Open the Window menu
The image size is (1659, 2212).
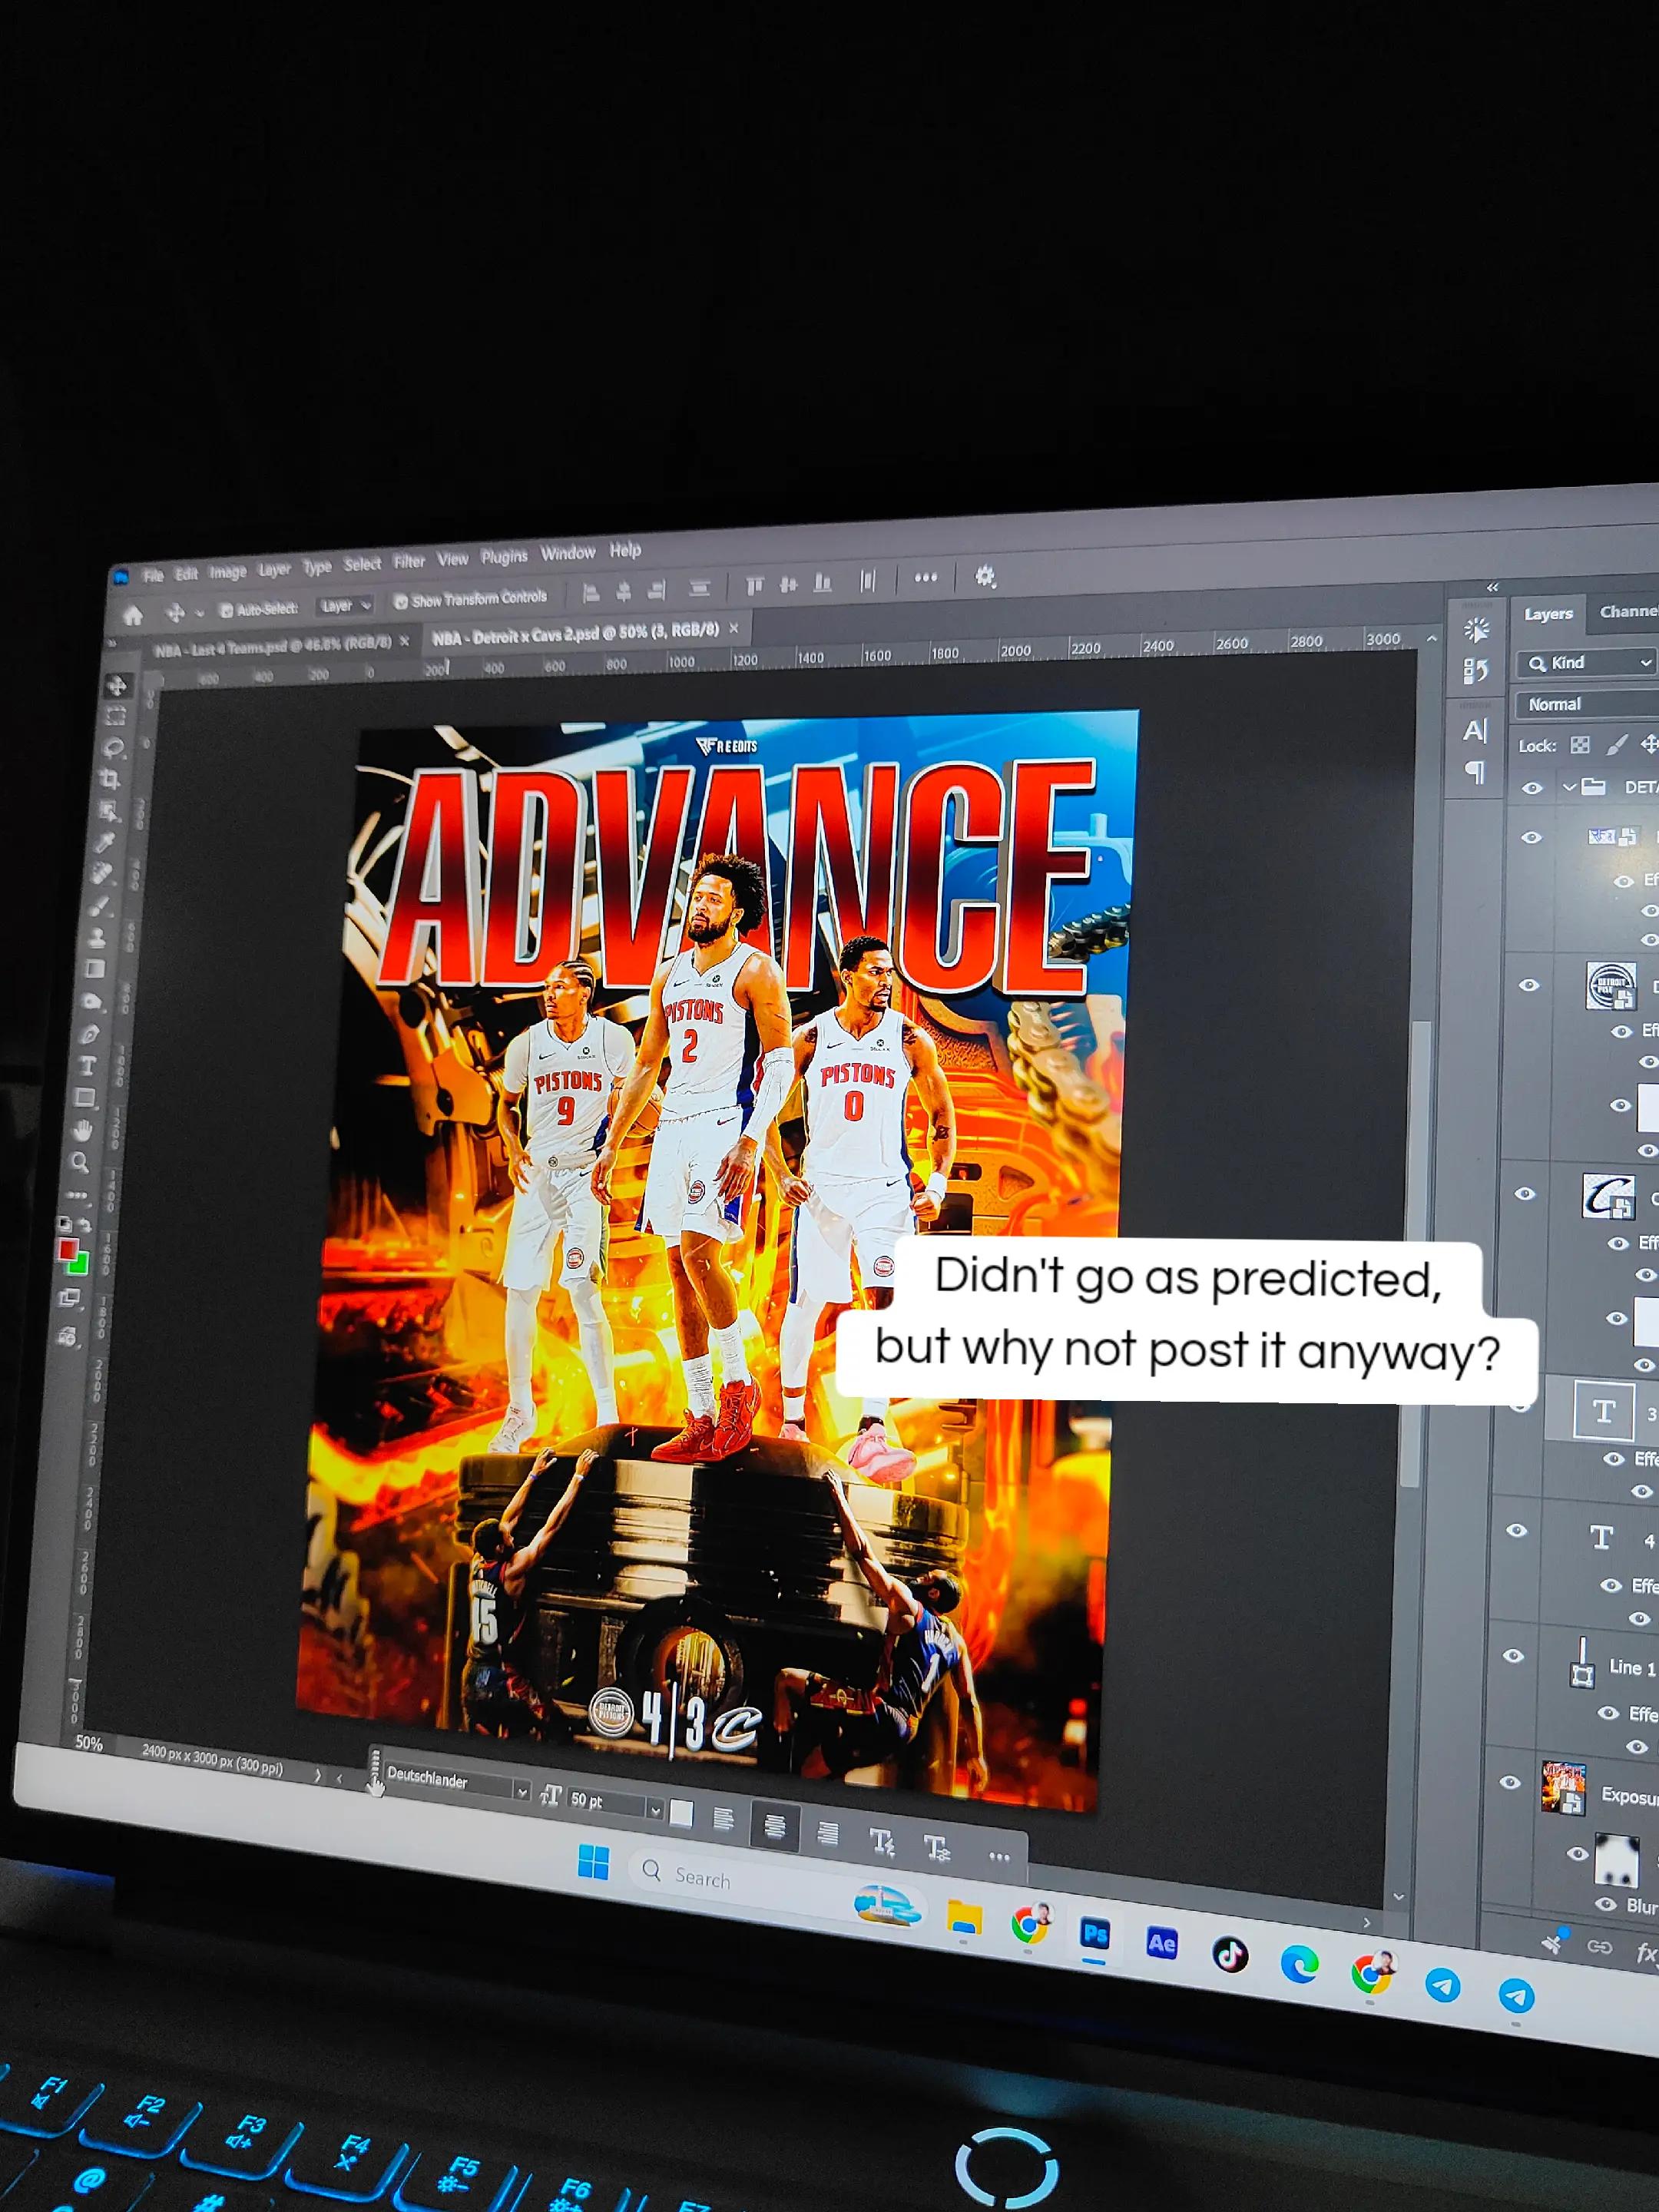567,553
